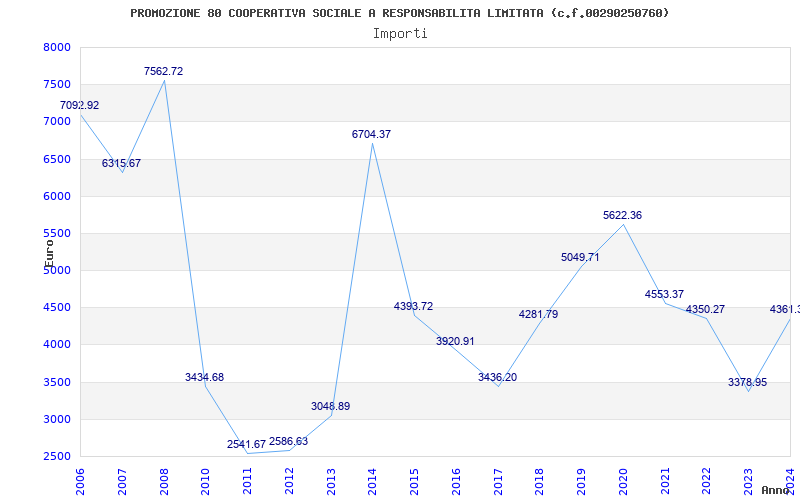Screen dimensions: 800x500
Task: Click the 2541.67 data label
Action: (246, 444)
